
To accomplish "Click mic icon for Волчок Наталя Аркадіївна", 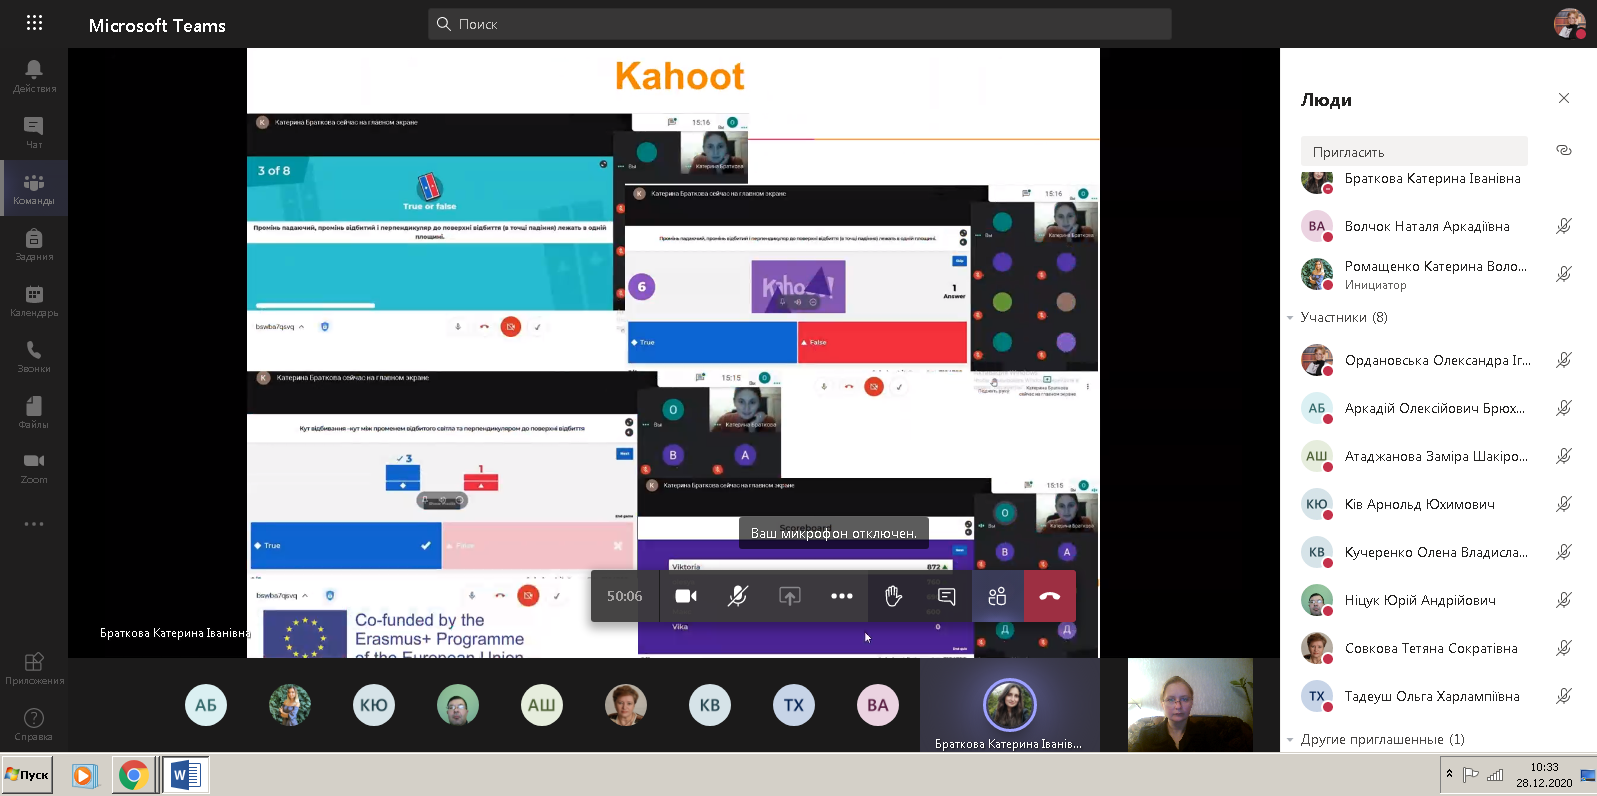I will click(1564, 226).
